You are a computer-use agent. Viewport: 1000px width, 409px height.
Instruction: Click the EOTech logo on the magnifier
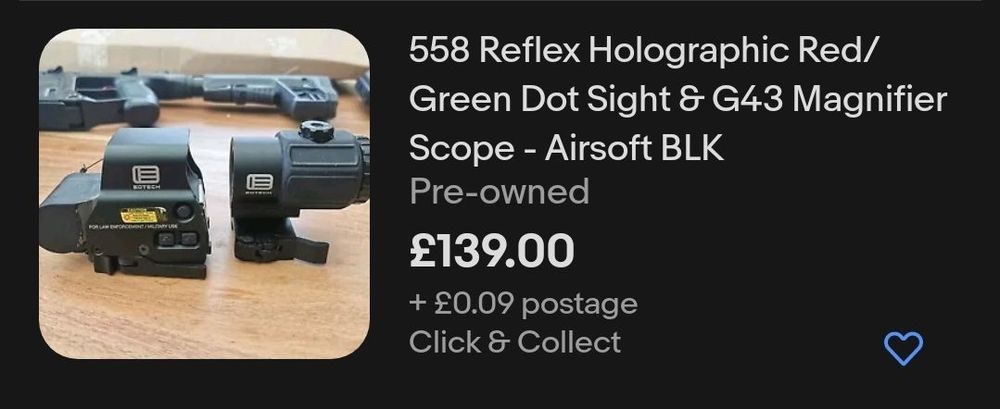click(x=260, y=184)
